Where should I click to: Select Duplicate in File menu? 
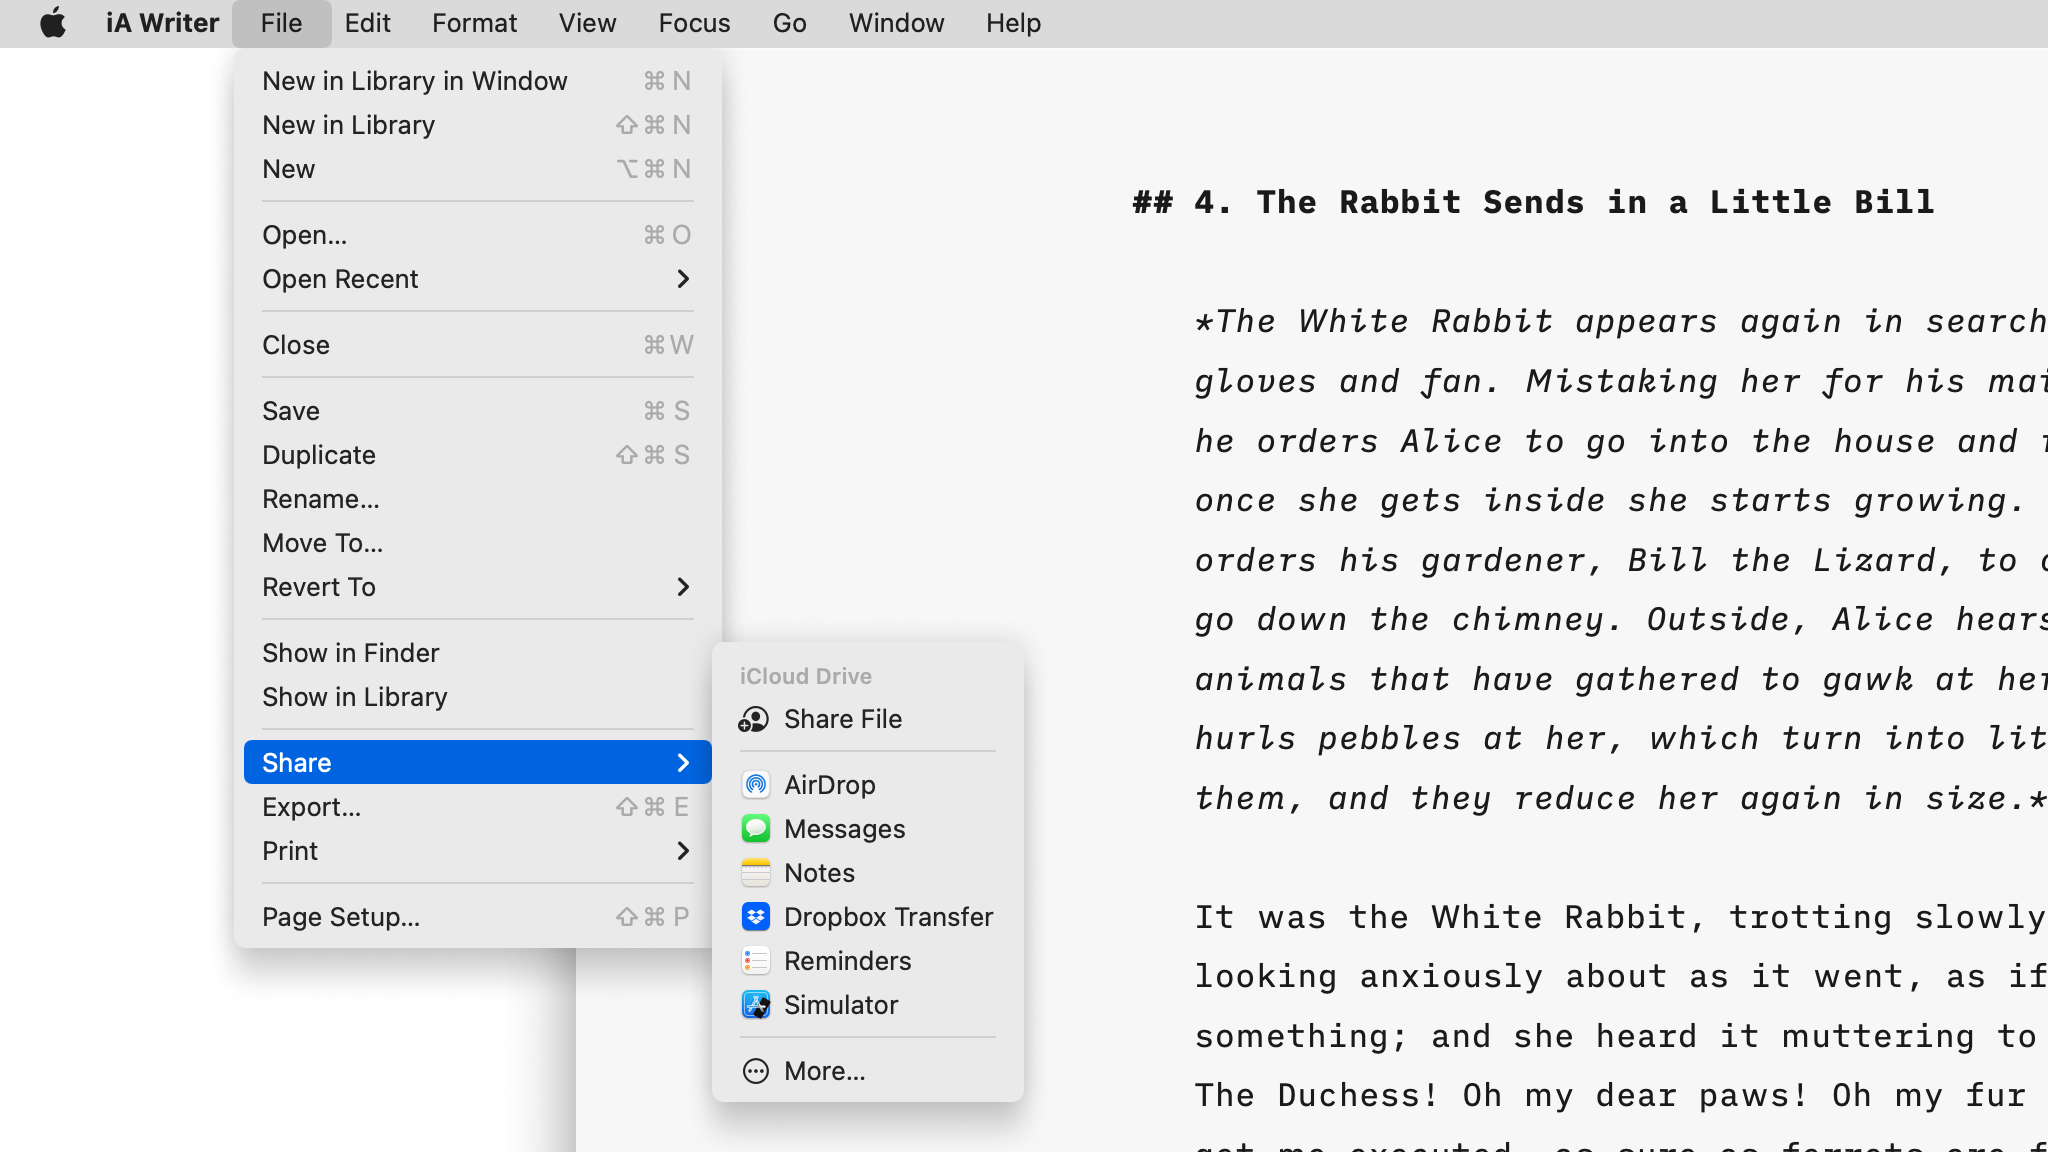pyautogui.click(x=318, y=455)
